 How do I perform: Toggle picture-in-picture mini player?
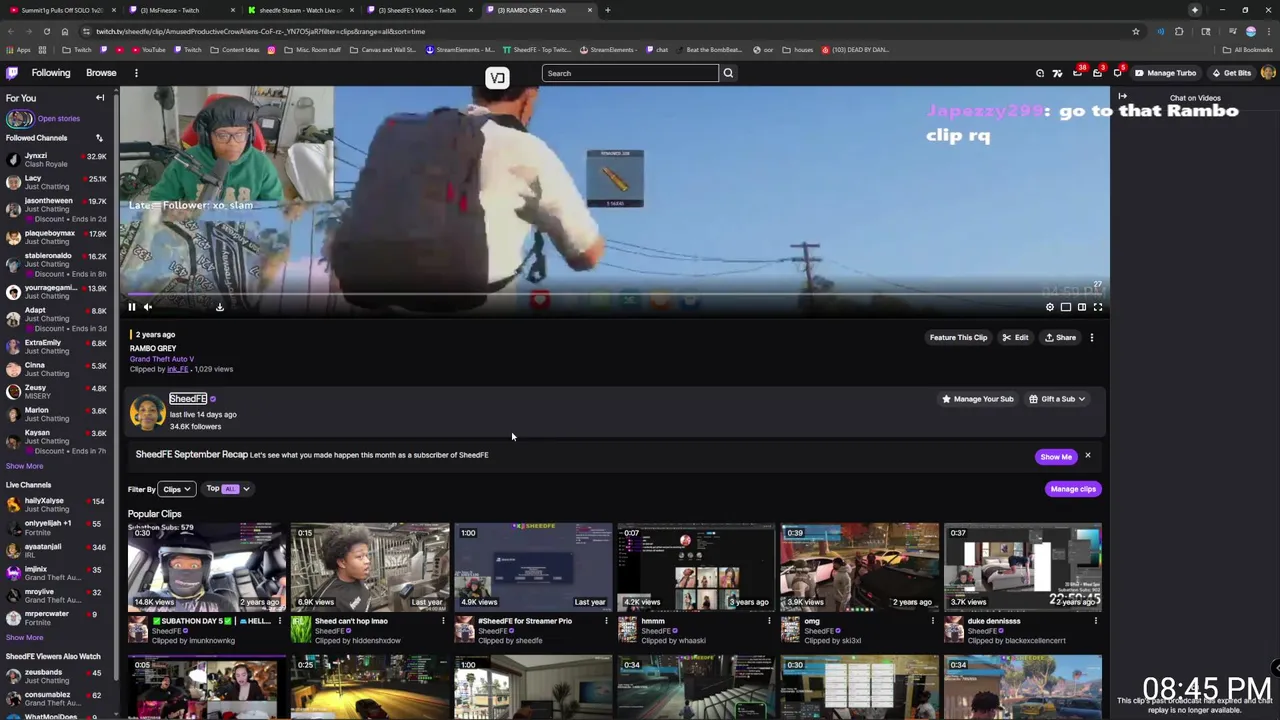coord(1066,307)
